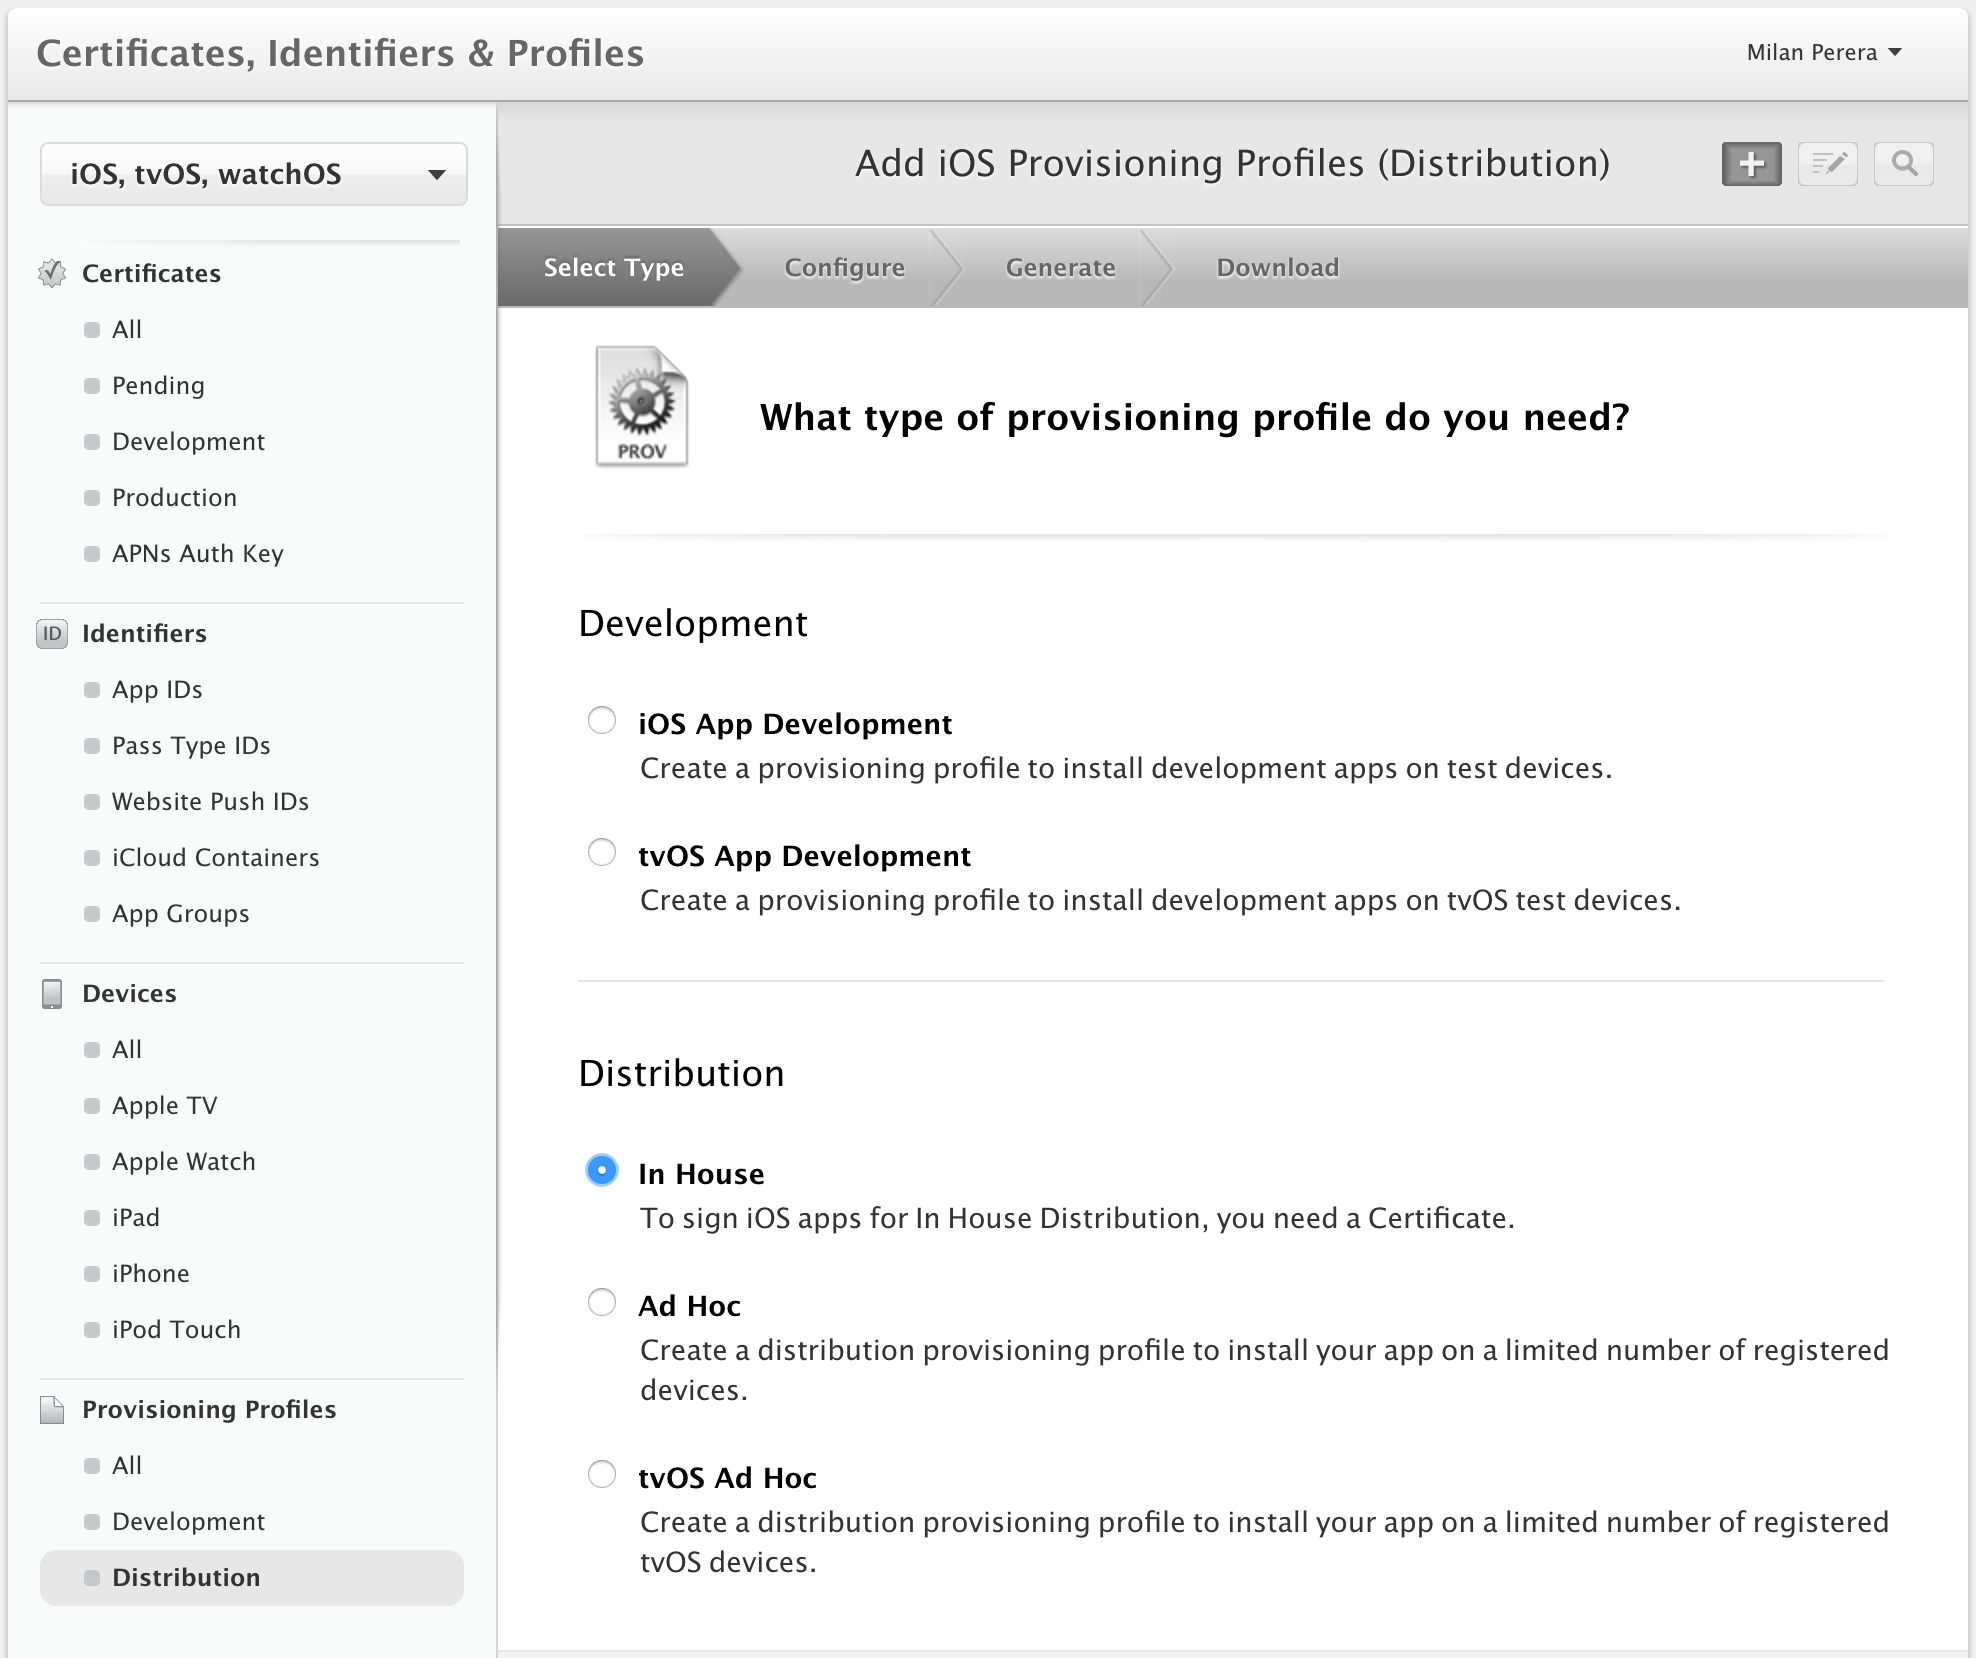Click the magnifier search icon
Viewport: 1976px width, 1658px height.
coord(1904,164)
